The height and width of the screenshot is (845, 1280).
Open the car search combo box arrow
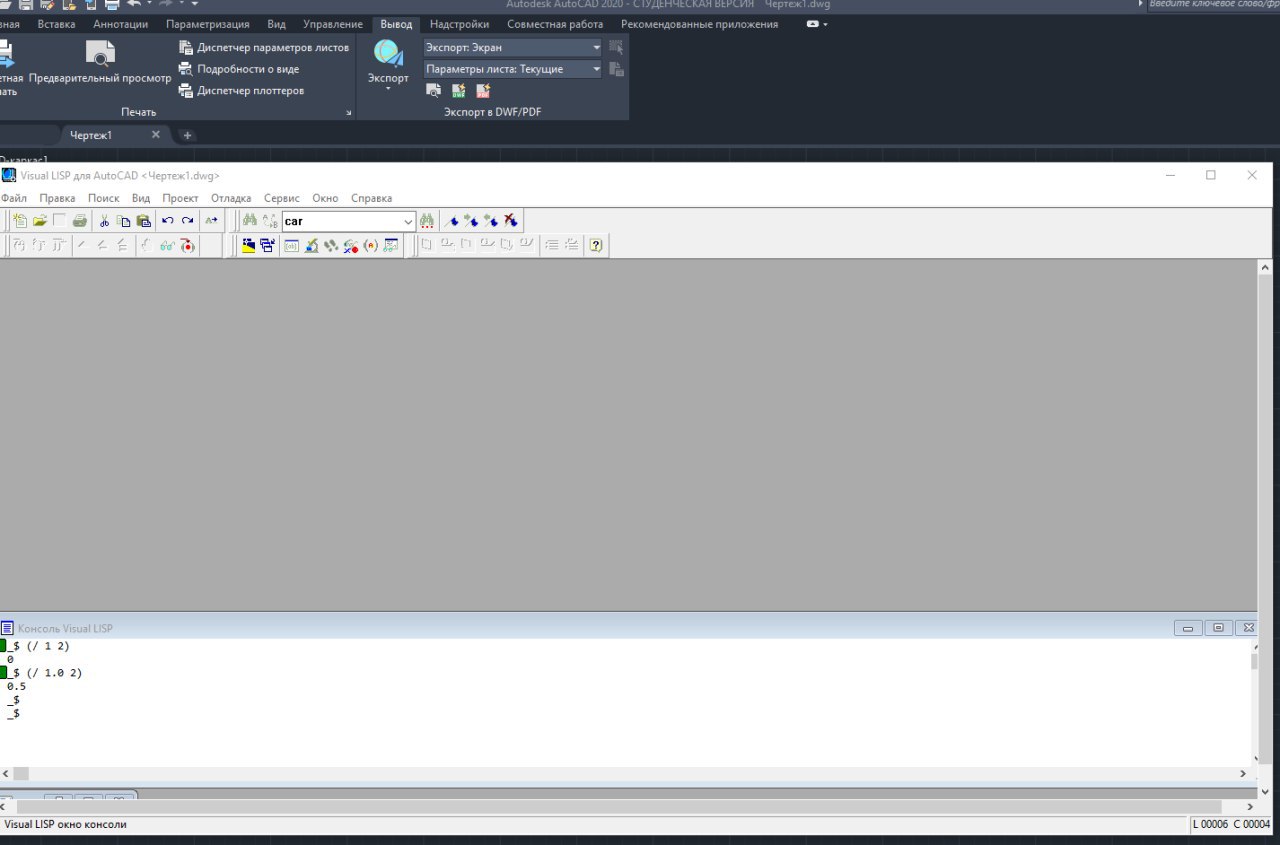[408, 221]
